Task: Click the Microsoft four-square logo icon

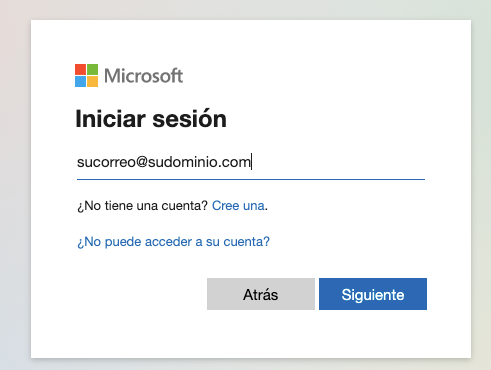Action: coord(86,75)
